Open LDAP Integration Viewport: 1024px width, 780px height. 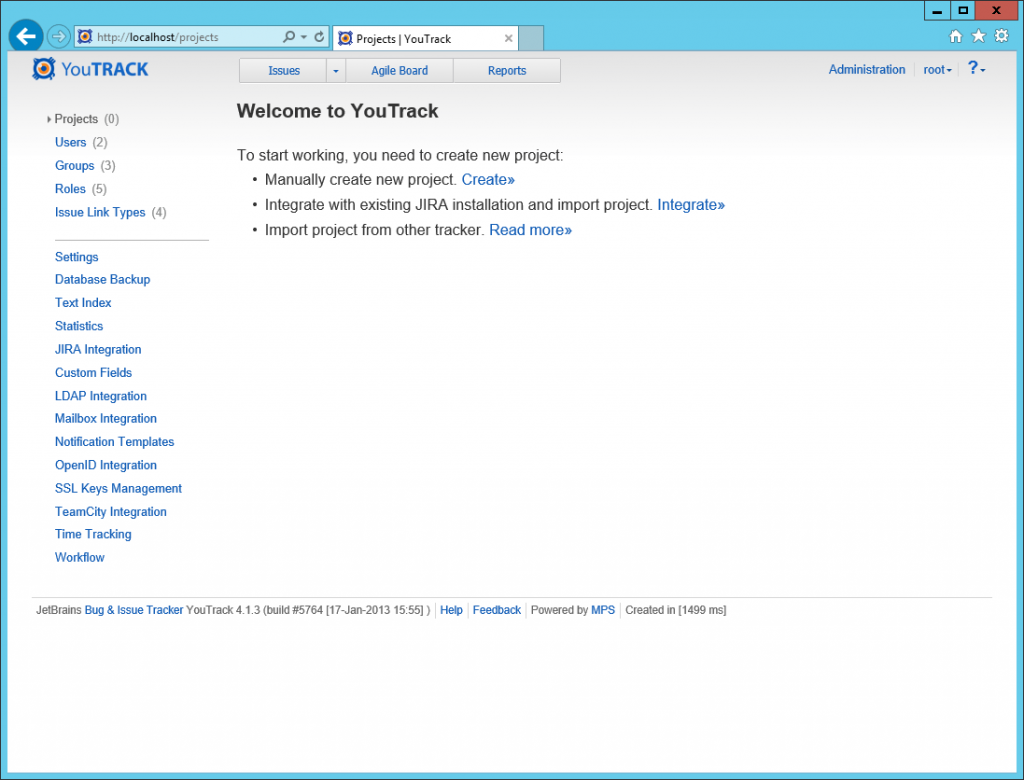pos(101,396)
